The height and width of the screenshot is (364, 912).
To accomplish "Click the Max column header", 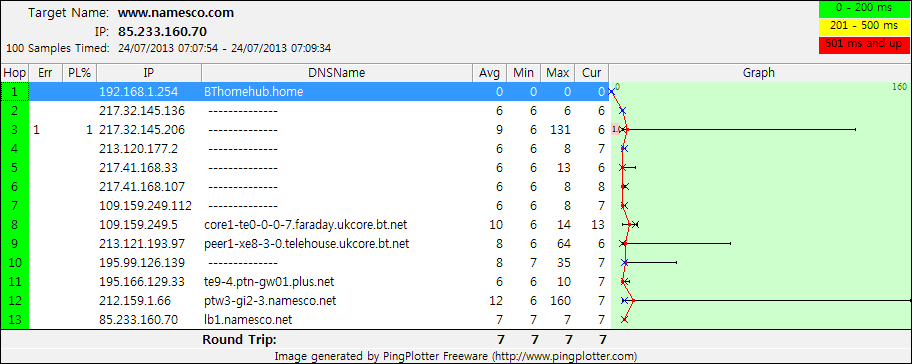I will [558, 73].
